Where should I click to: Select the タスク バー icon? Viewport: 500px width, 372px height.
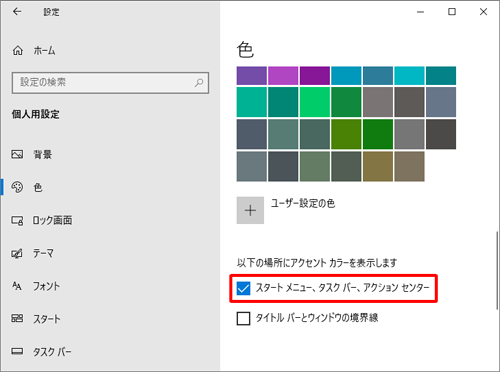(17, 351)
